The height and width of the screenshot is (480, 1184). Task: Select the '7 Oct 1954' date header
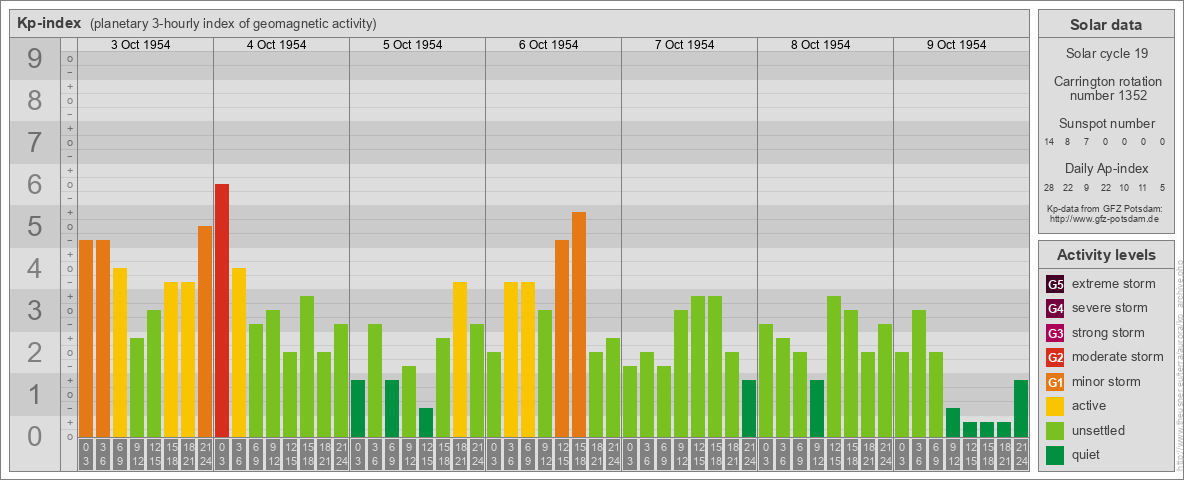(x=685, y=45)
